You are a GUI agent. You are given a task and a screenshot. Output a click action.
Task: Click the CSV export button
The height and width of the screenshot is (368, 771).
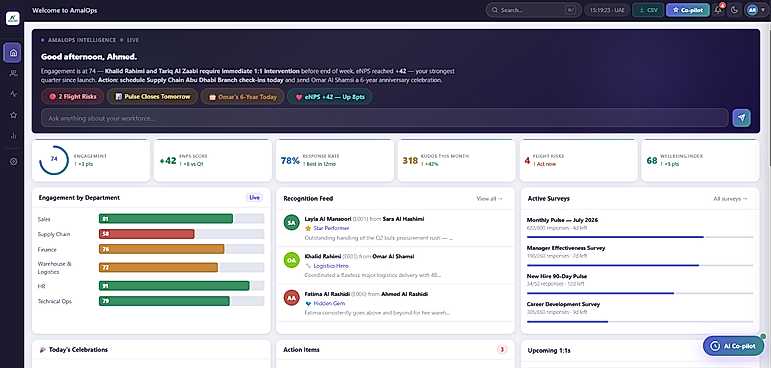(648, 10)
